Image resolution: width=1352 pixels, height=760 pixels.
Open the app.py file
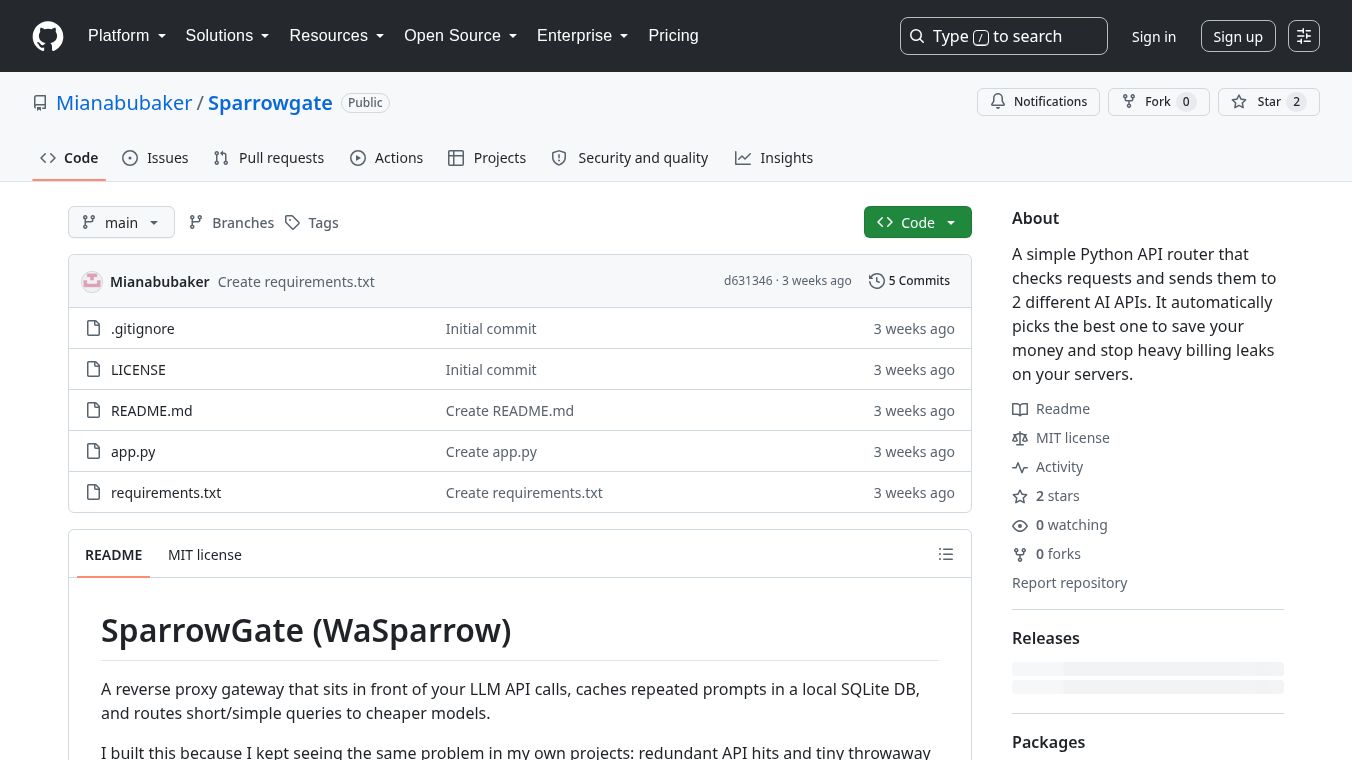pos(133,451)
